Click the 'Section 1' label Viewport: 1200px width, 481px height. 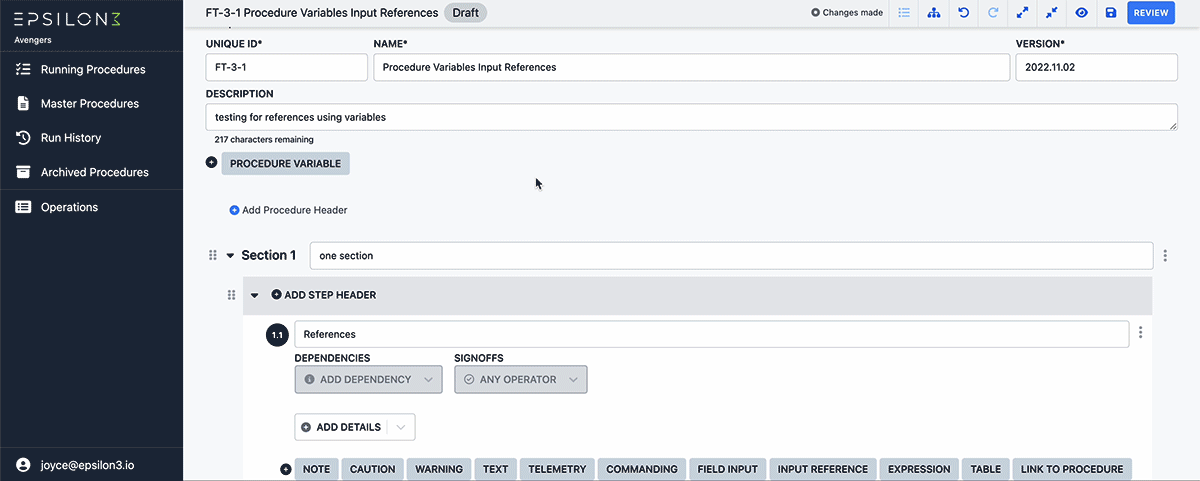click(269, 255)
